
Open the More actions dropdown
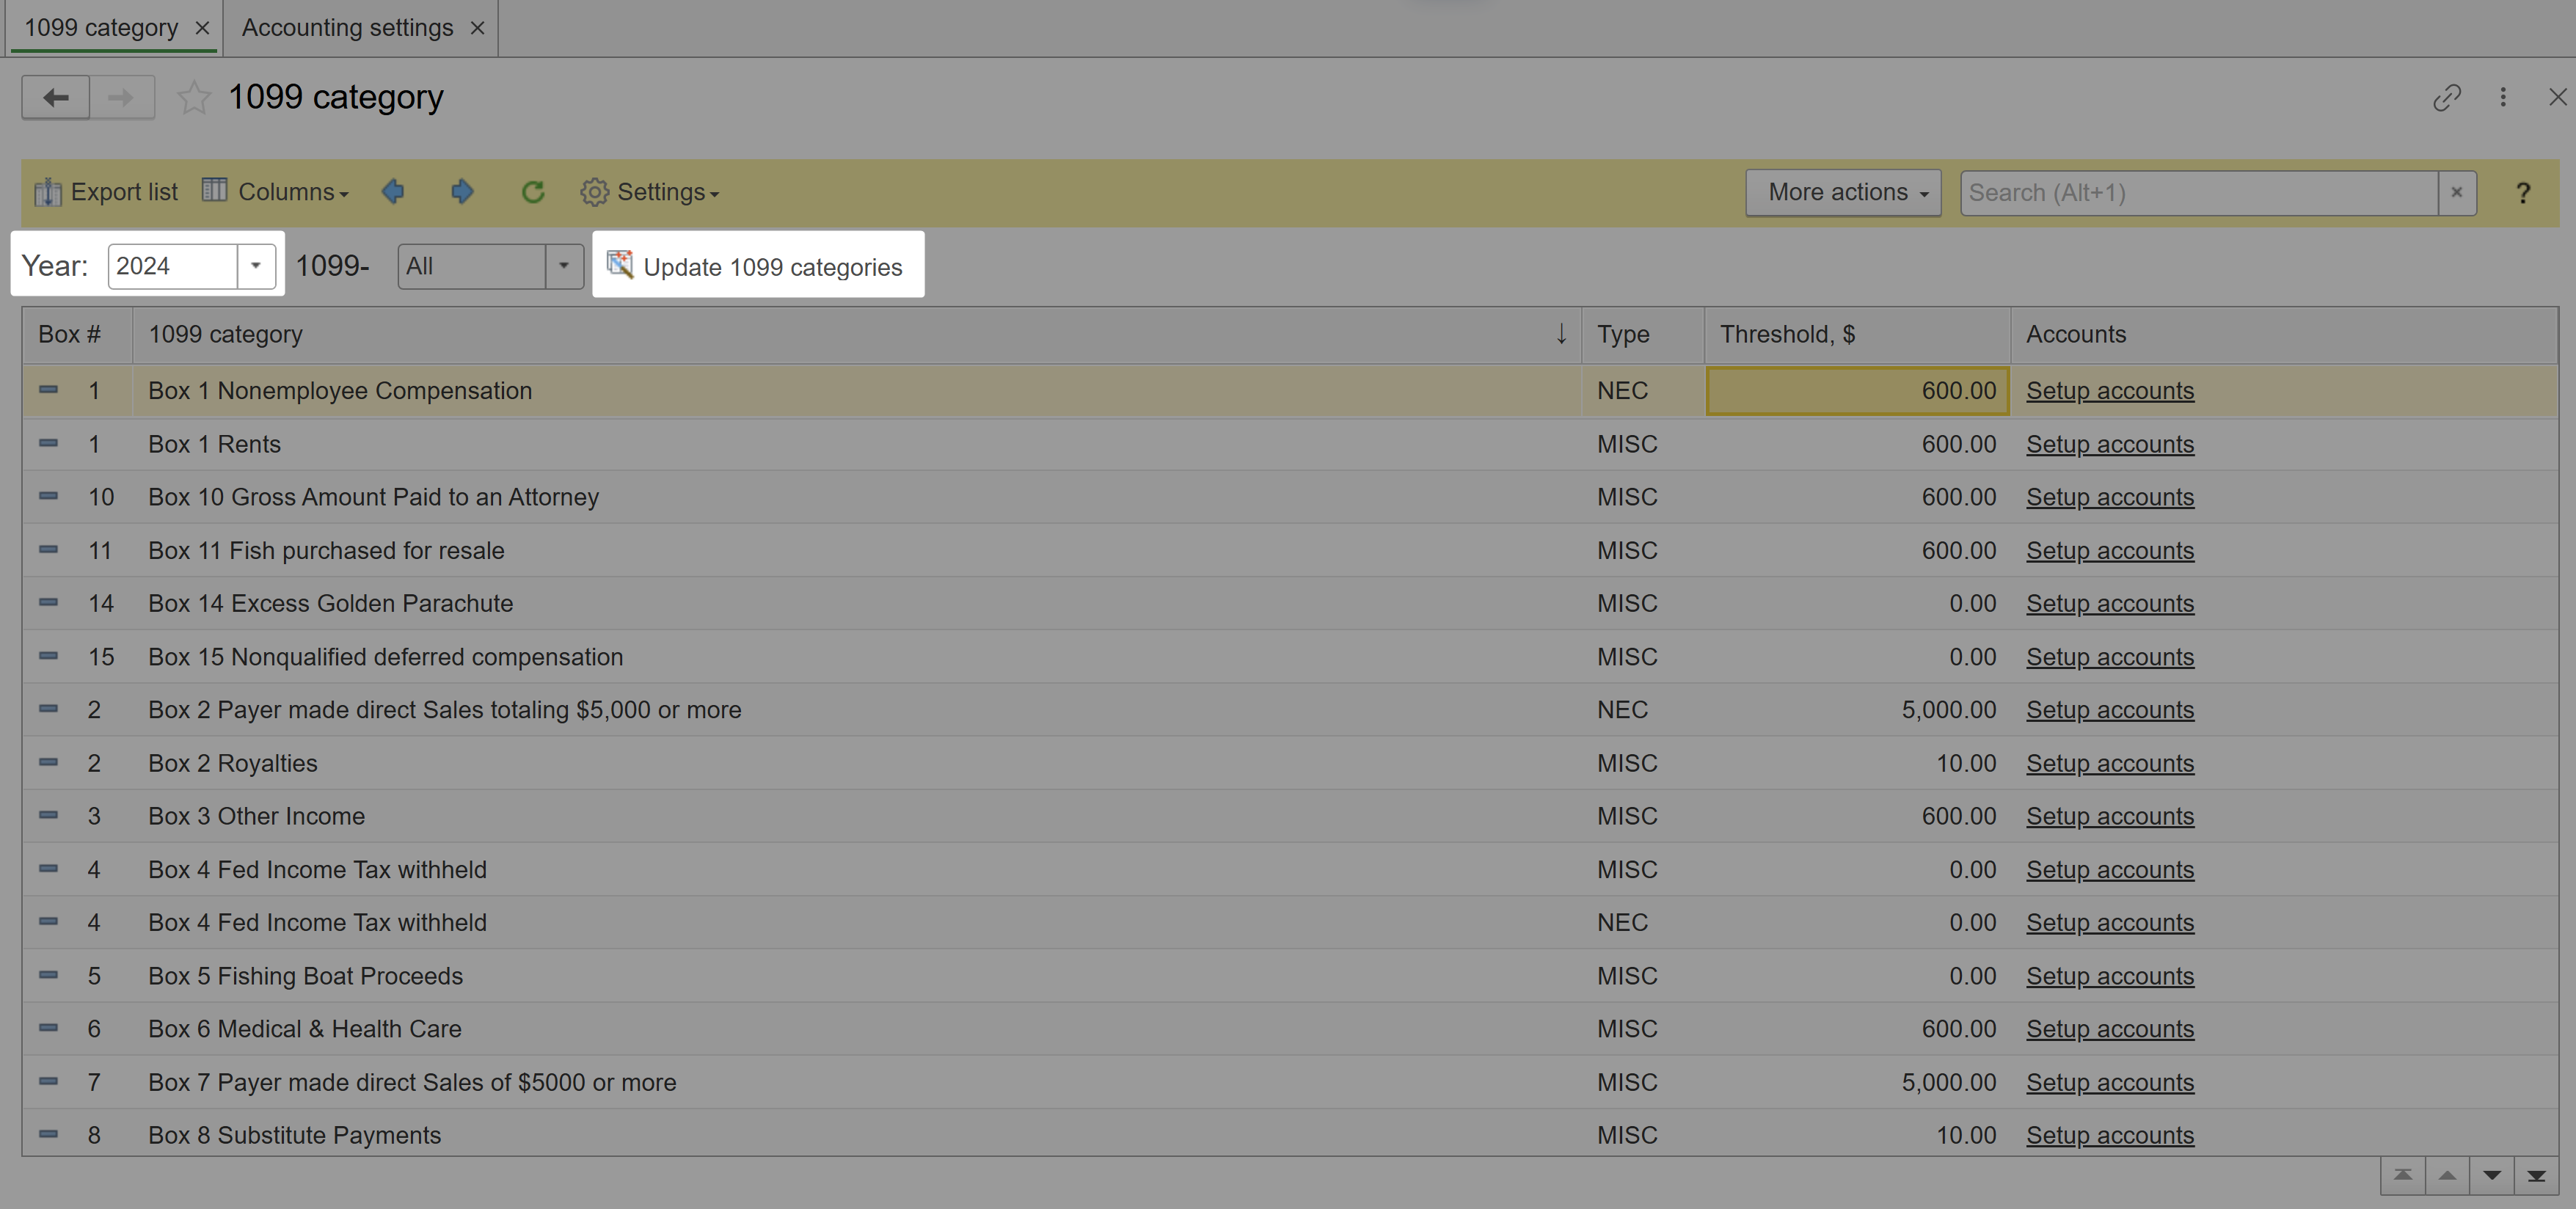[x=1843, y=193]
